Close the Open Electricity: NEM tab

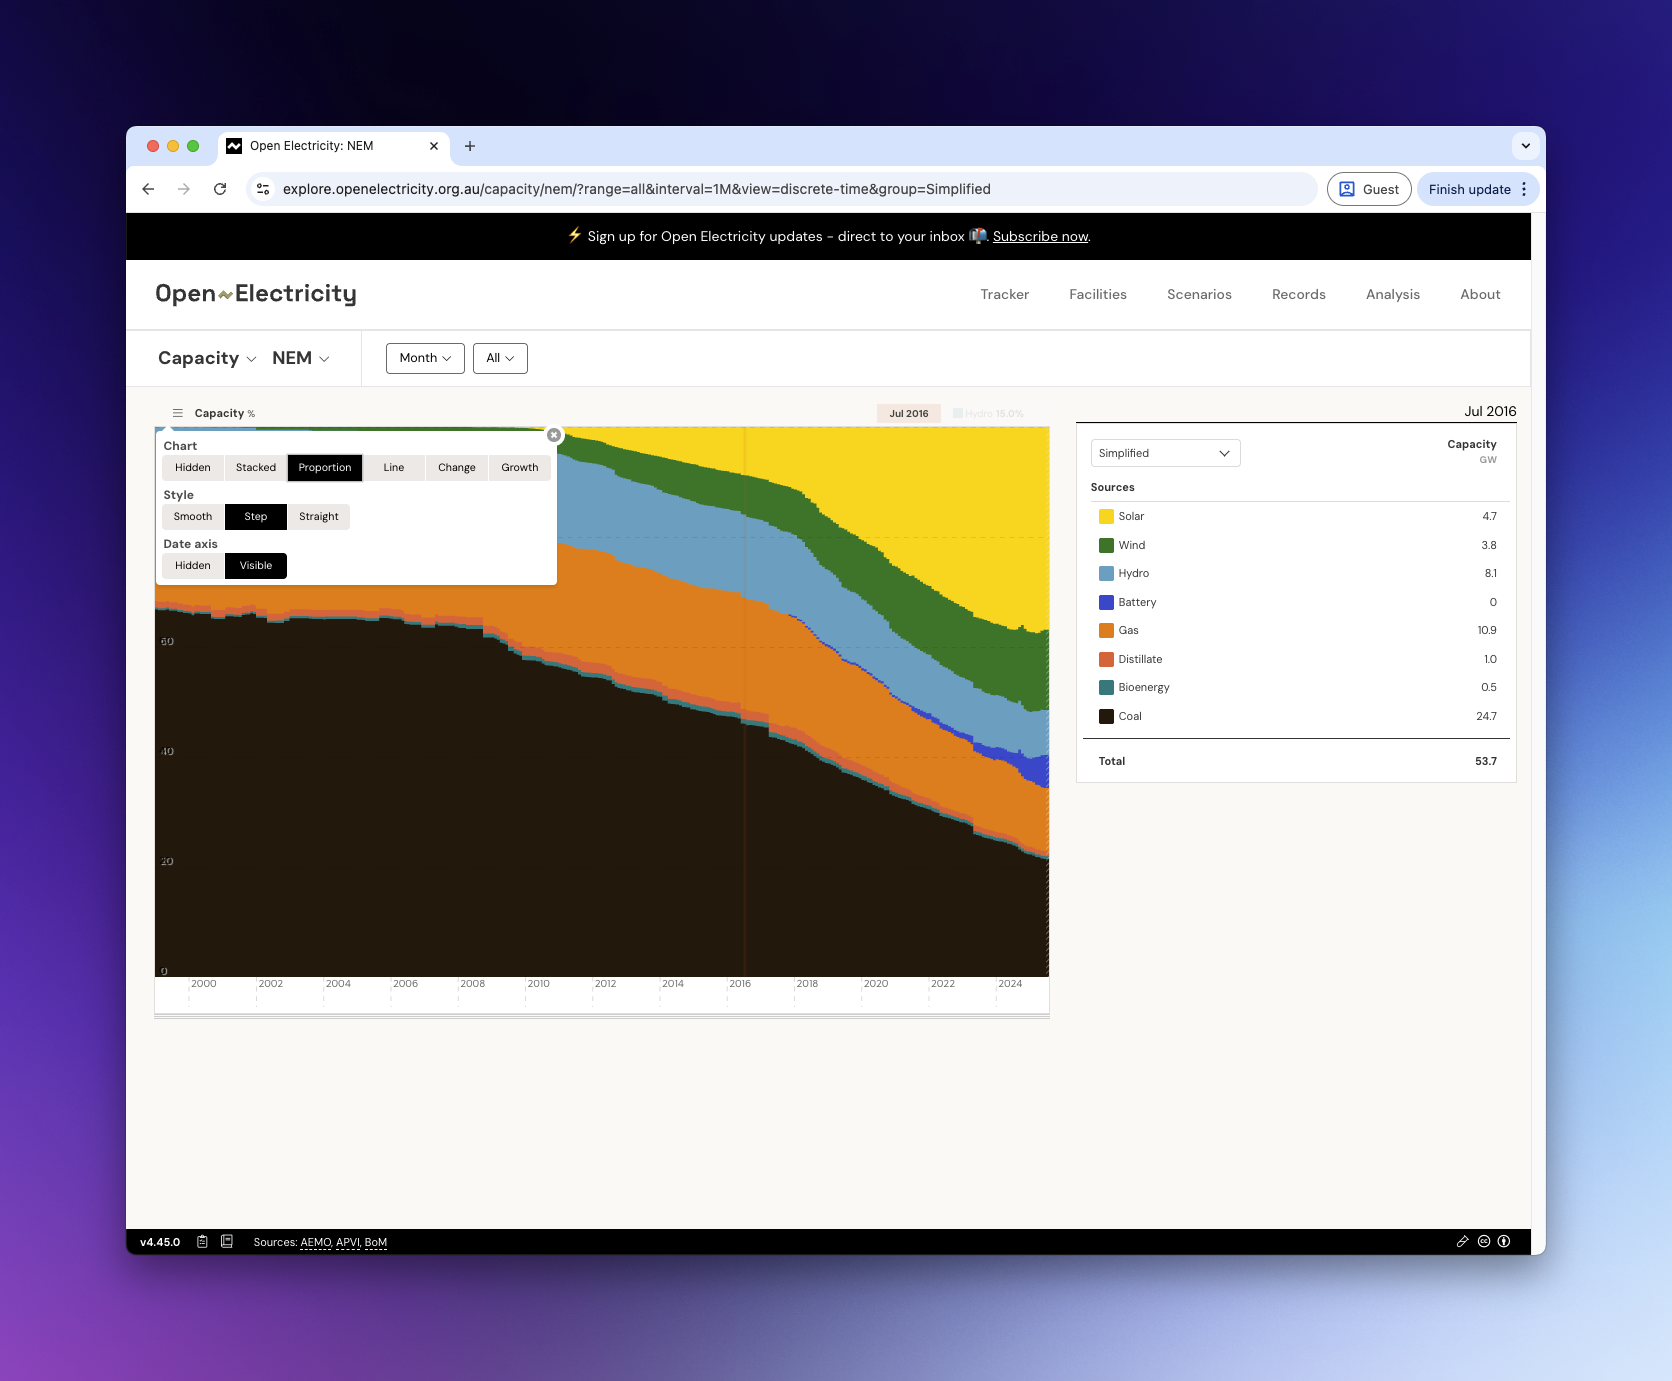(434, 146)
